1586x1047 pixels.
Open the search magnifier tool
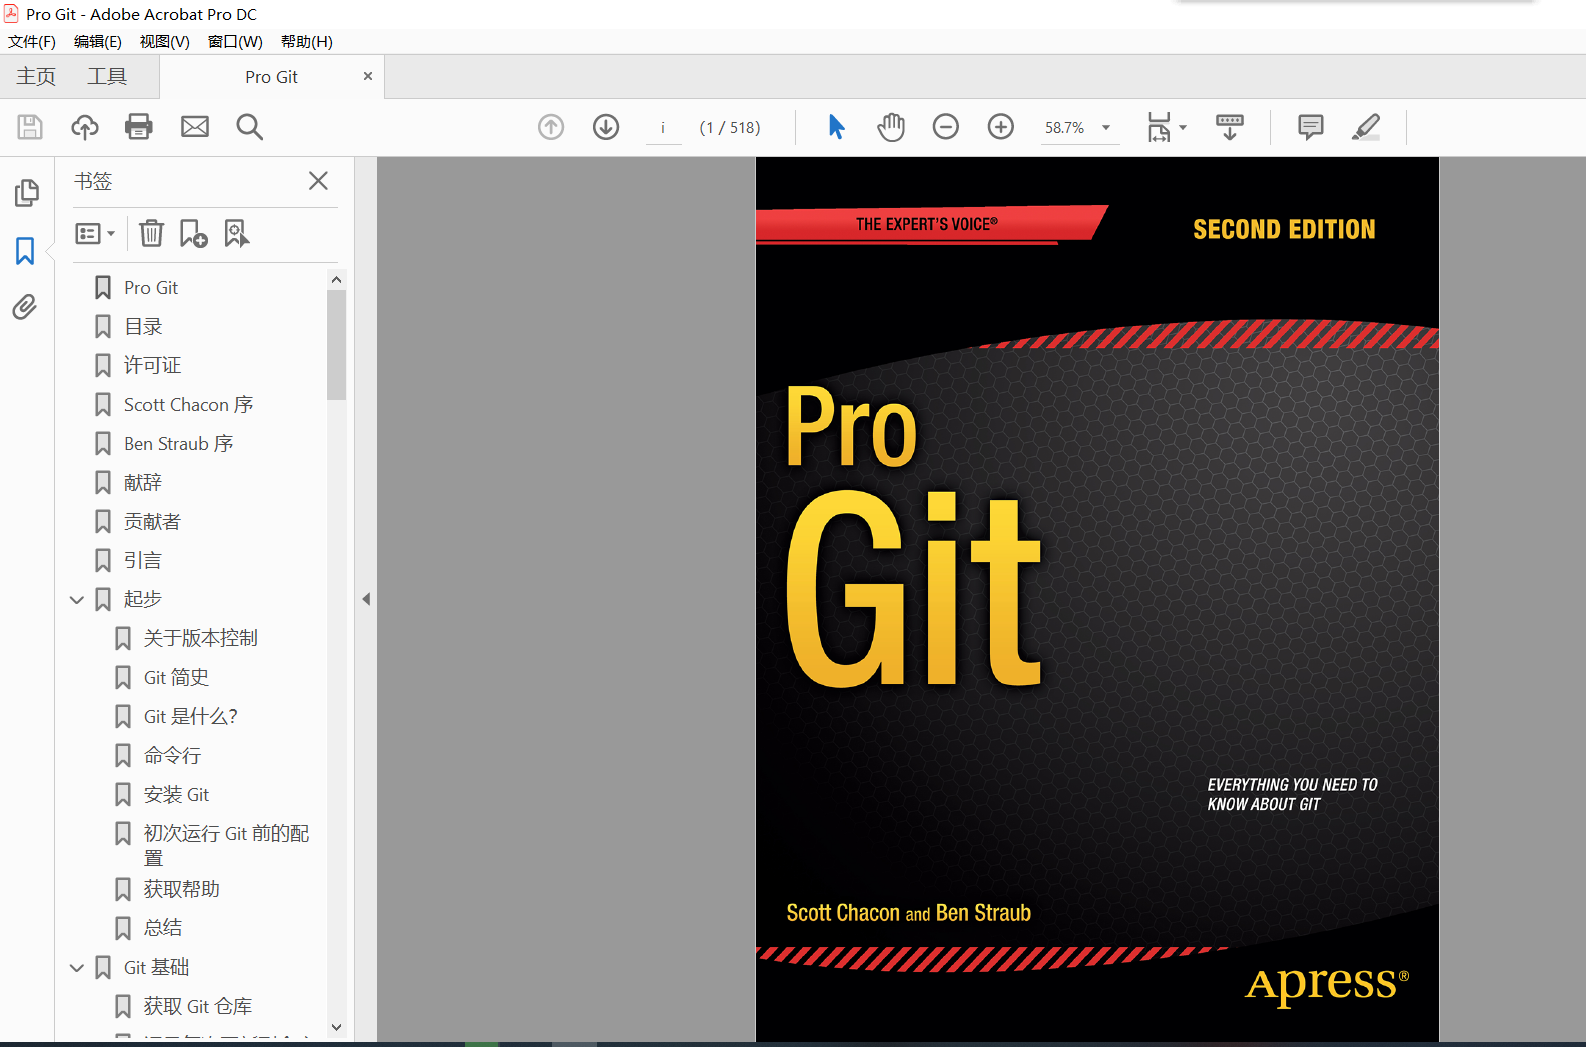click(x=250, y=127)
